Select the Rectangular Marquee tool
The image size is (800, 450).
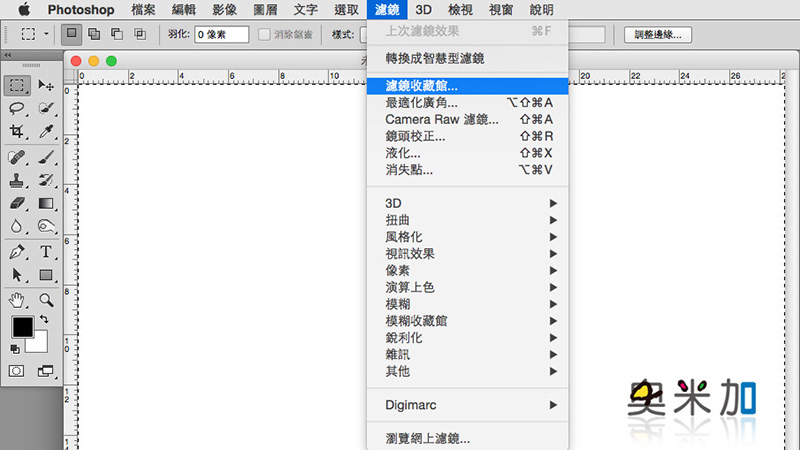coord(17,85)
